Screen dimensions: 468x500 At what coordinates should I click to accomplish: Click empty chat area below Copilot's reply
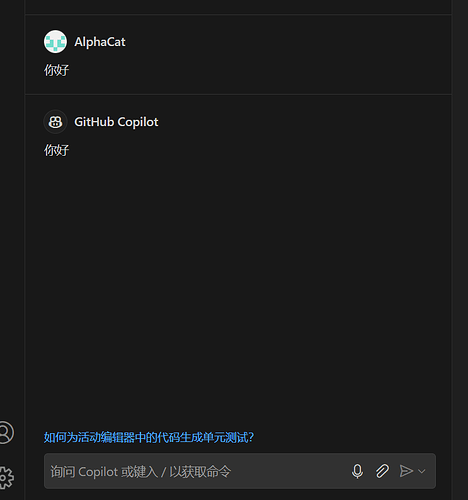tap(238, 283)
